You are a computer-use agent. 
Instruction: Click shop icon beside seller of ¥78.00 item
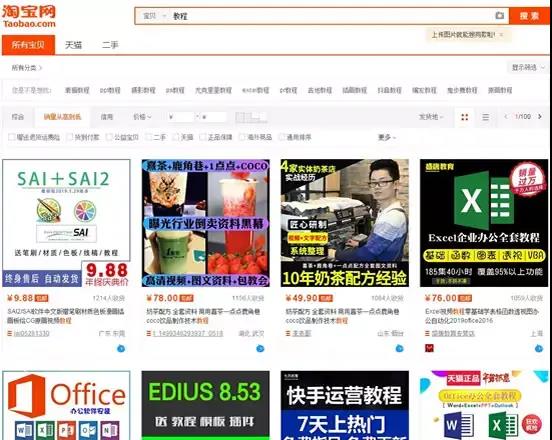click(x=149, y=333)
